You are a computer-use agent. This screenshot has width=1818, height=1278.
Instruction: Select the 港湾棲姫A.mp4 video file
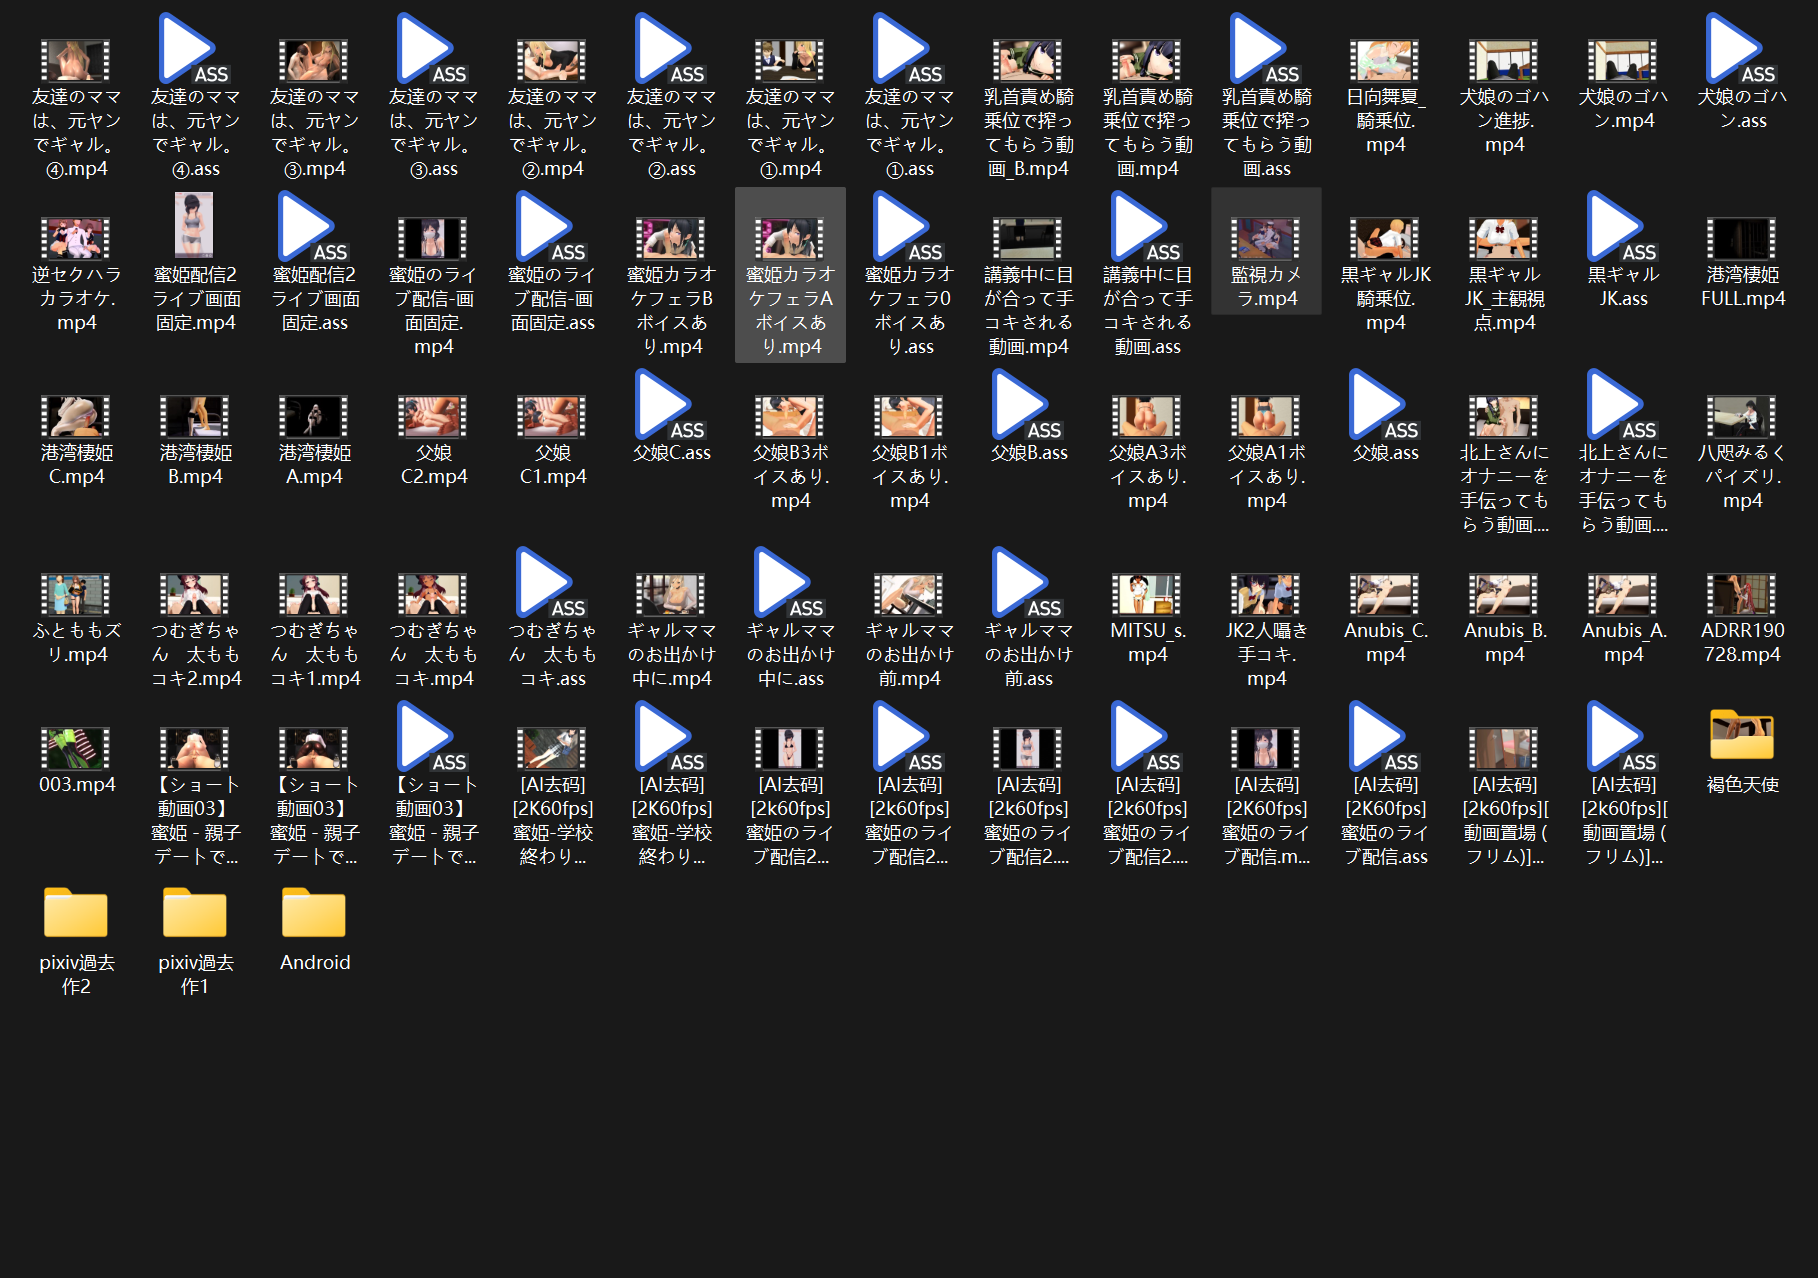(314, 441)
